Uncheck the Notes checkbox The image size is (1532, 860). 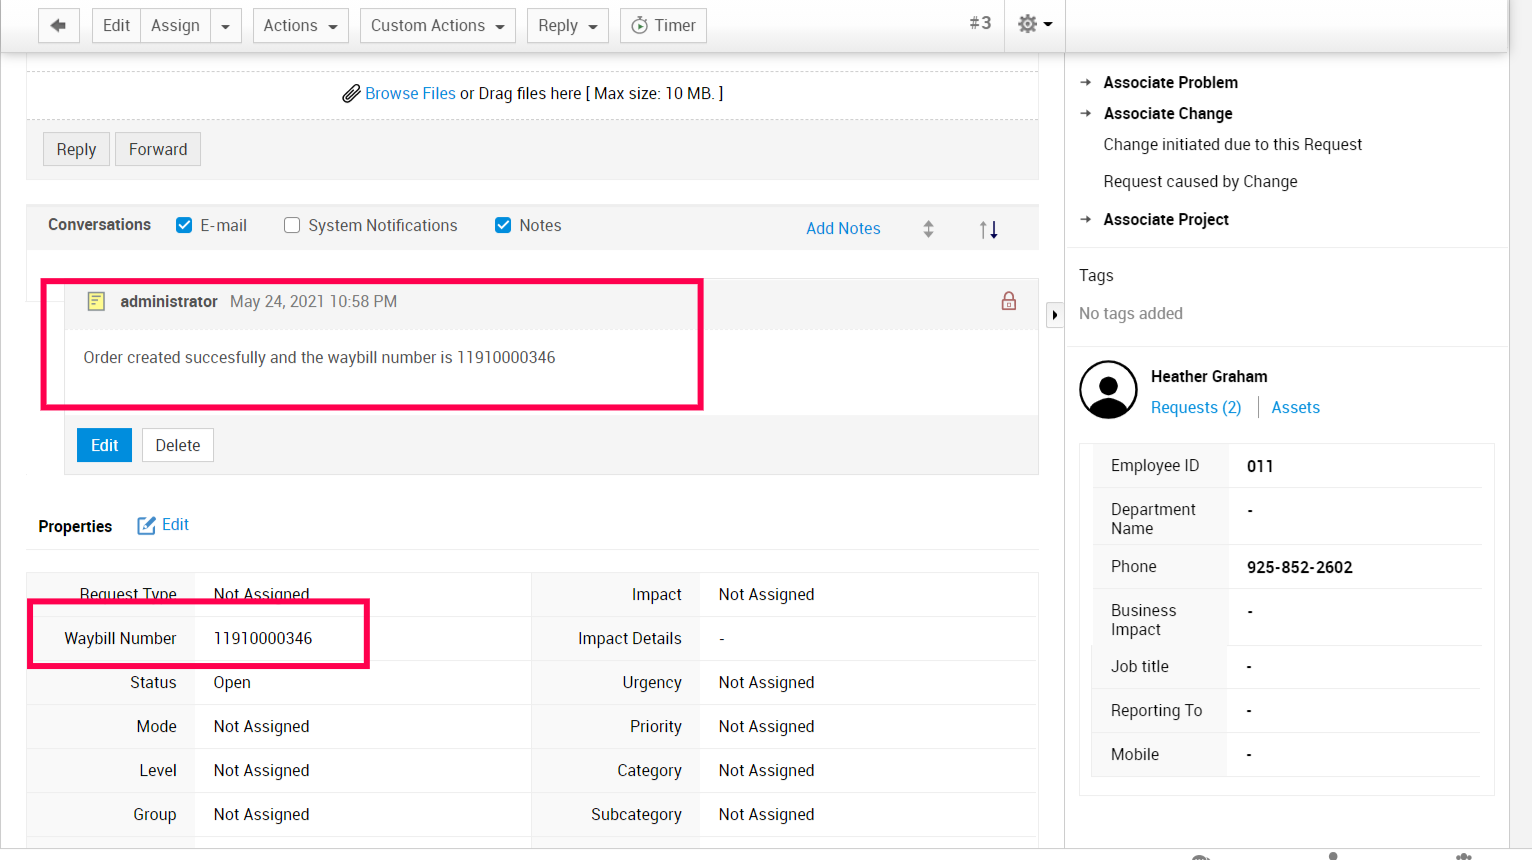[503, 225]
